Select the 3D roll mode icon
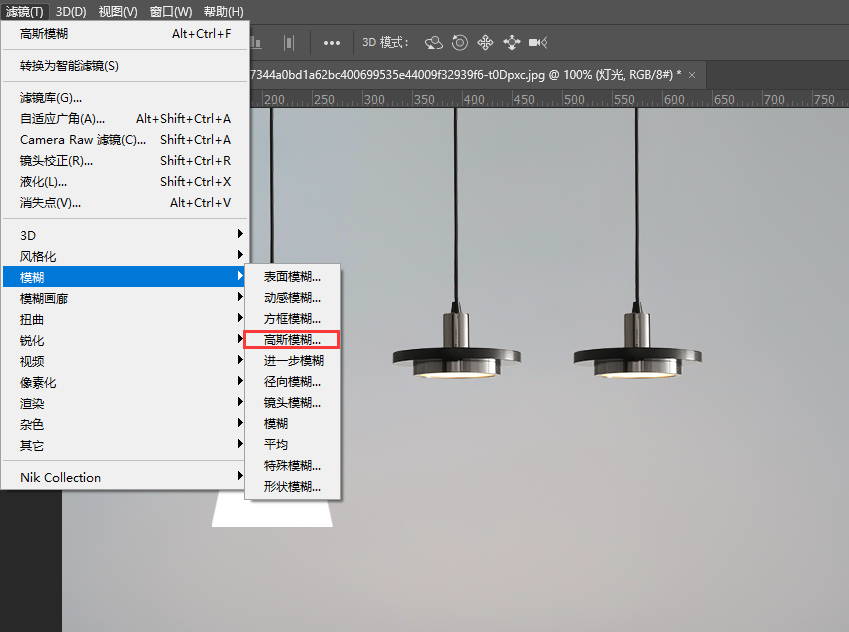849x632 pixels. (460, 42)
